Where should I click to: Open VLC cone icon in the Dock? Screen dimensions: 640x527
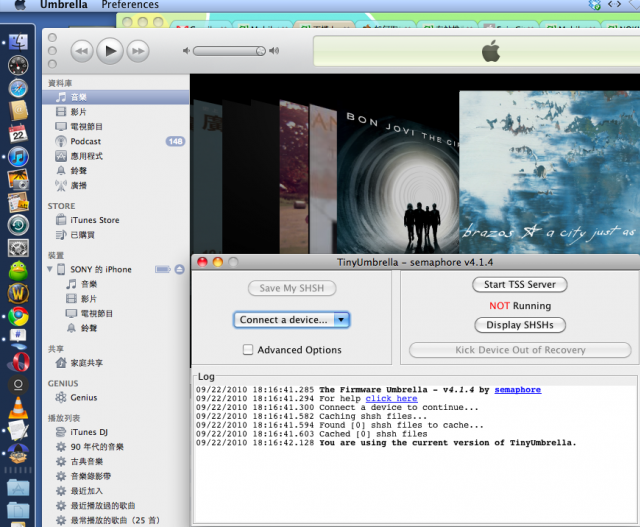[18, 407]
